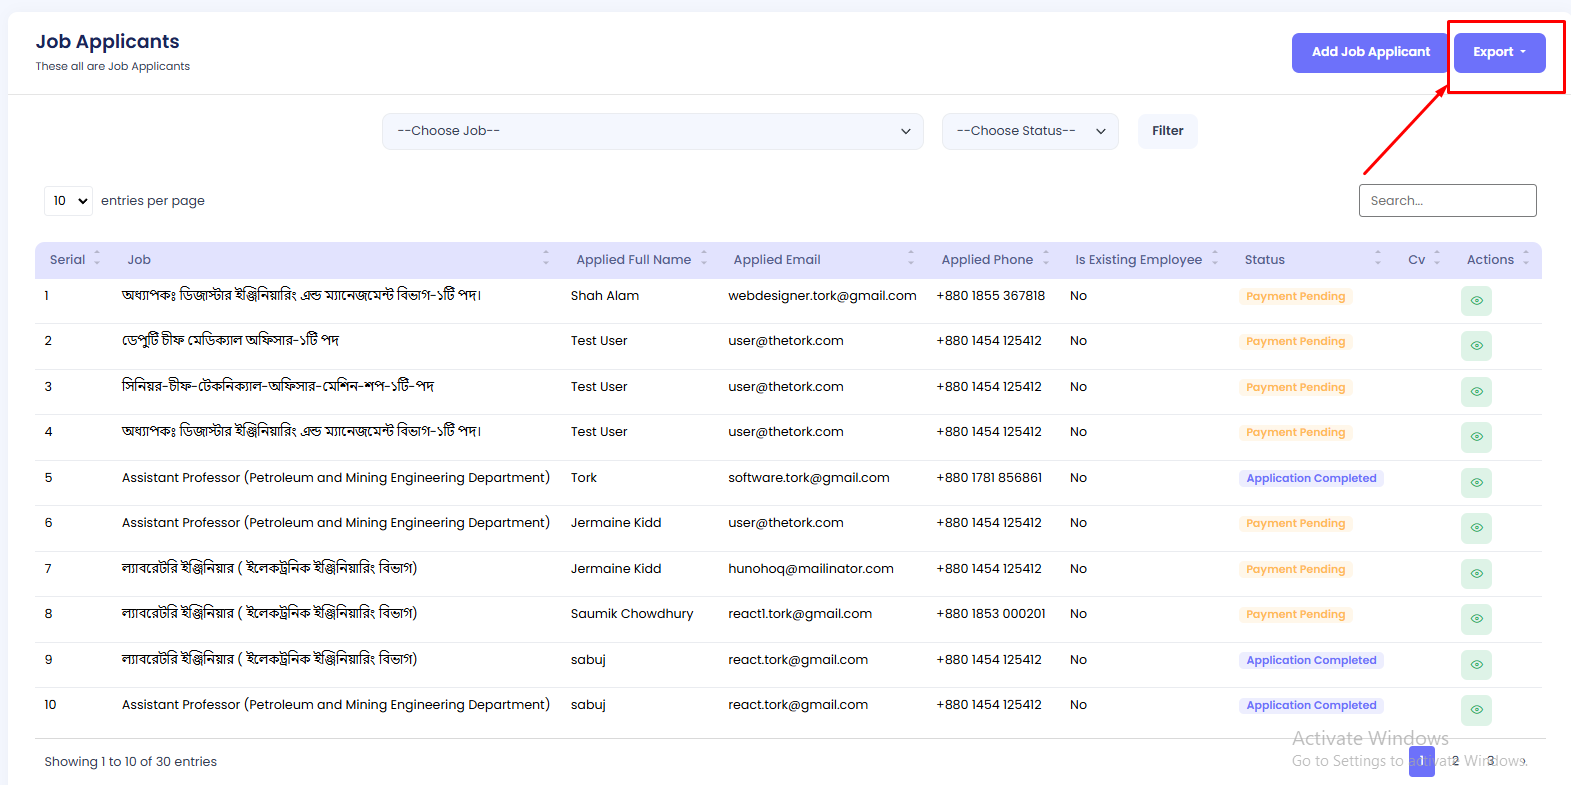Screen dimensions: 1571x785
Task: View applicant Tork's details eye icon
Action: click(1476, 482)
